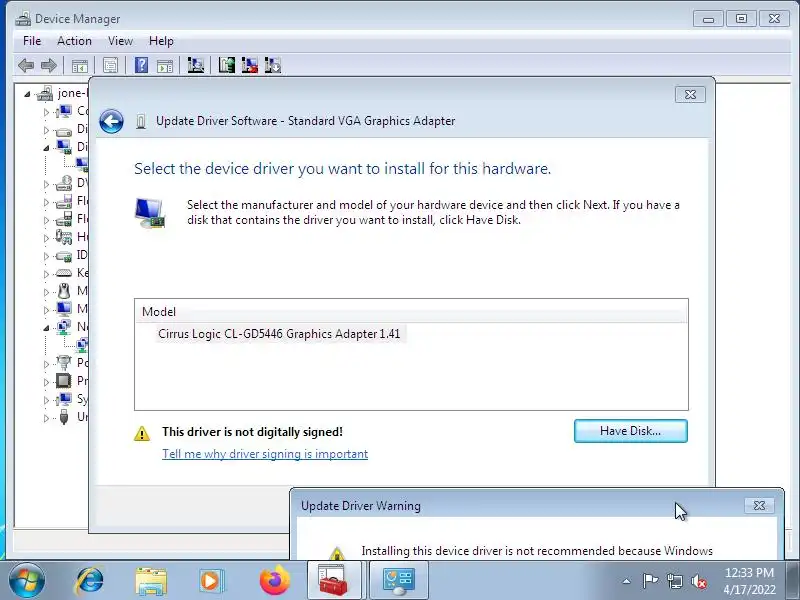Click Scan for hardware changes toolbar icon
Viewport: 800px width, 600px height.
click(195, 65)
